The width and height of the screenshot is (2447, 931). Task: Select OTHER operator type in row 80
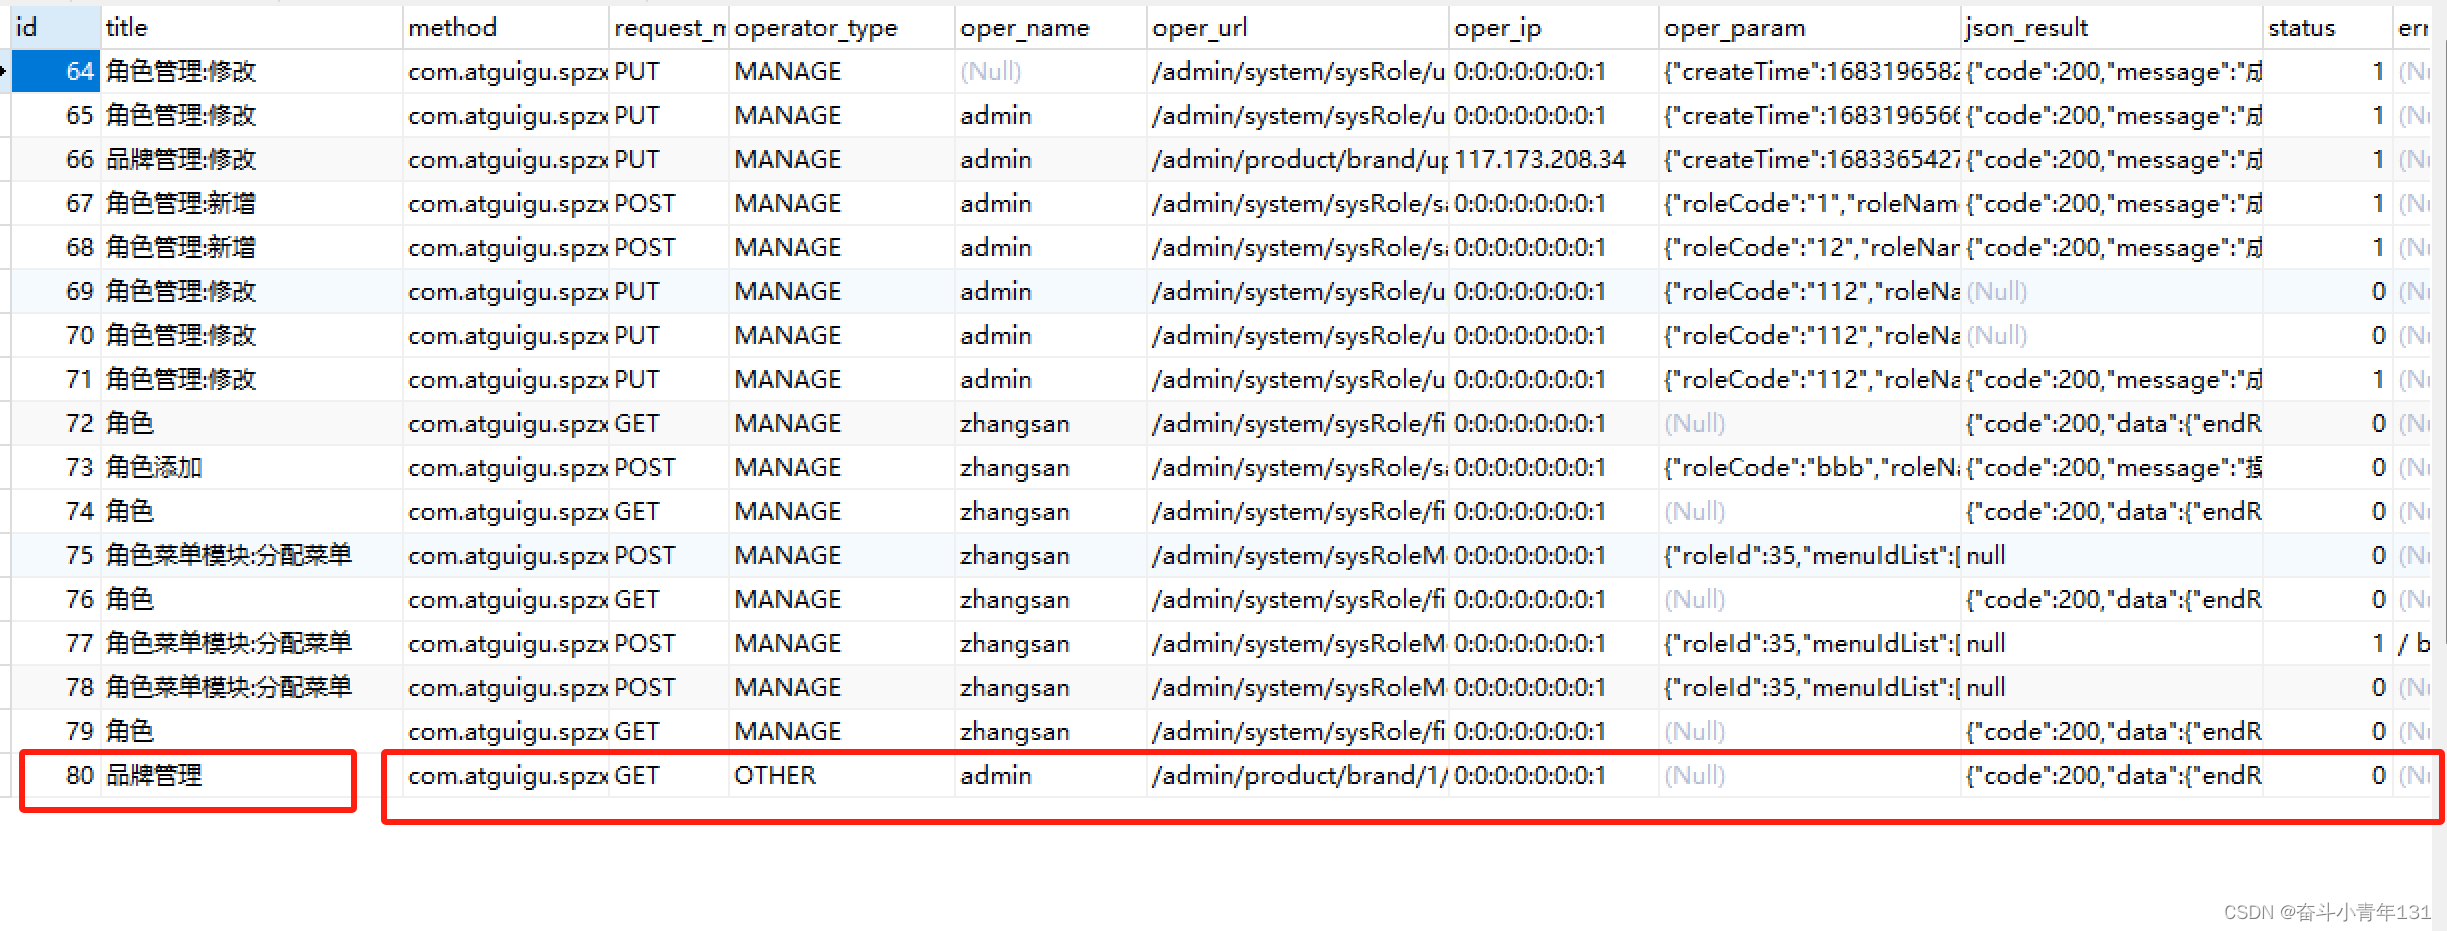tap(841, 776)
